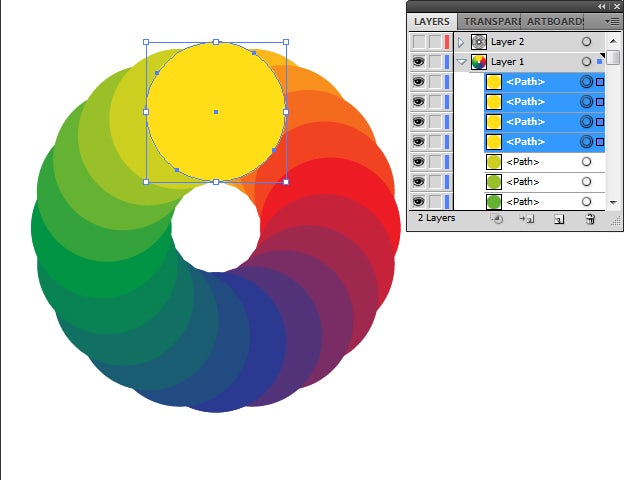This screenshot has height=480, width=624.
Task: Click the selected yellow circle on canvas
Action: point(216,112)
